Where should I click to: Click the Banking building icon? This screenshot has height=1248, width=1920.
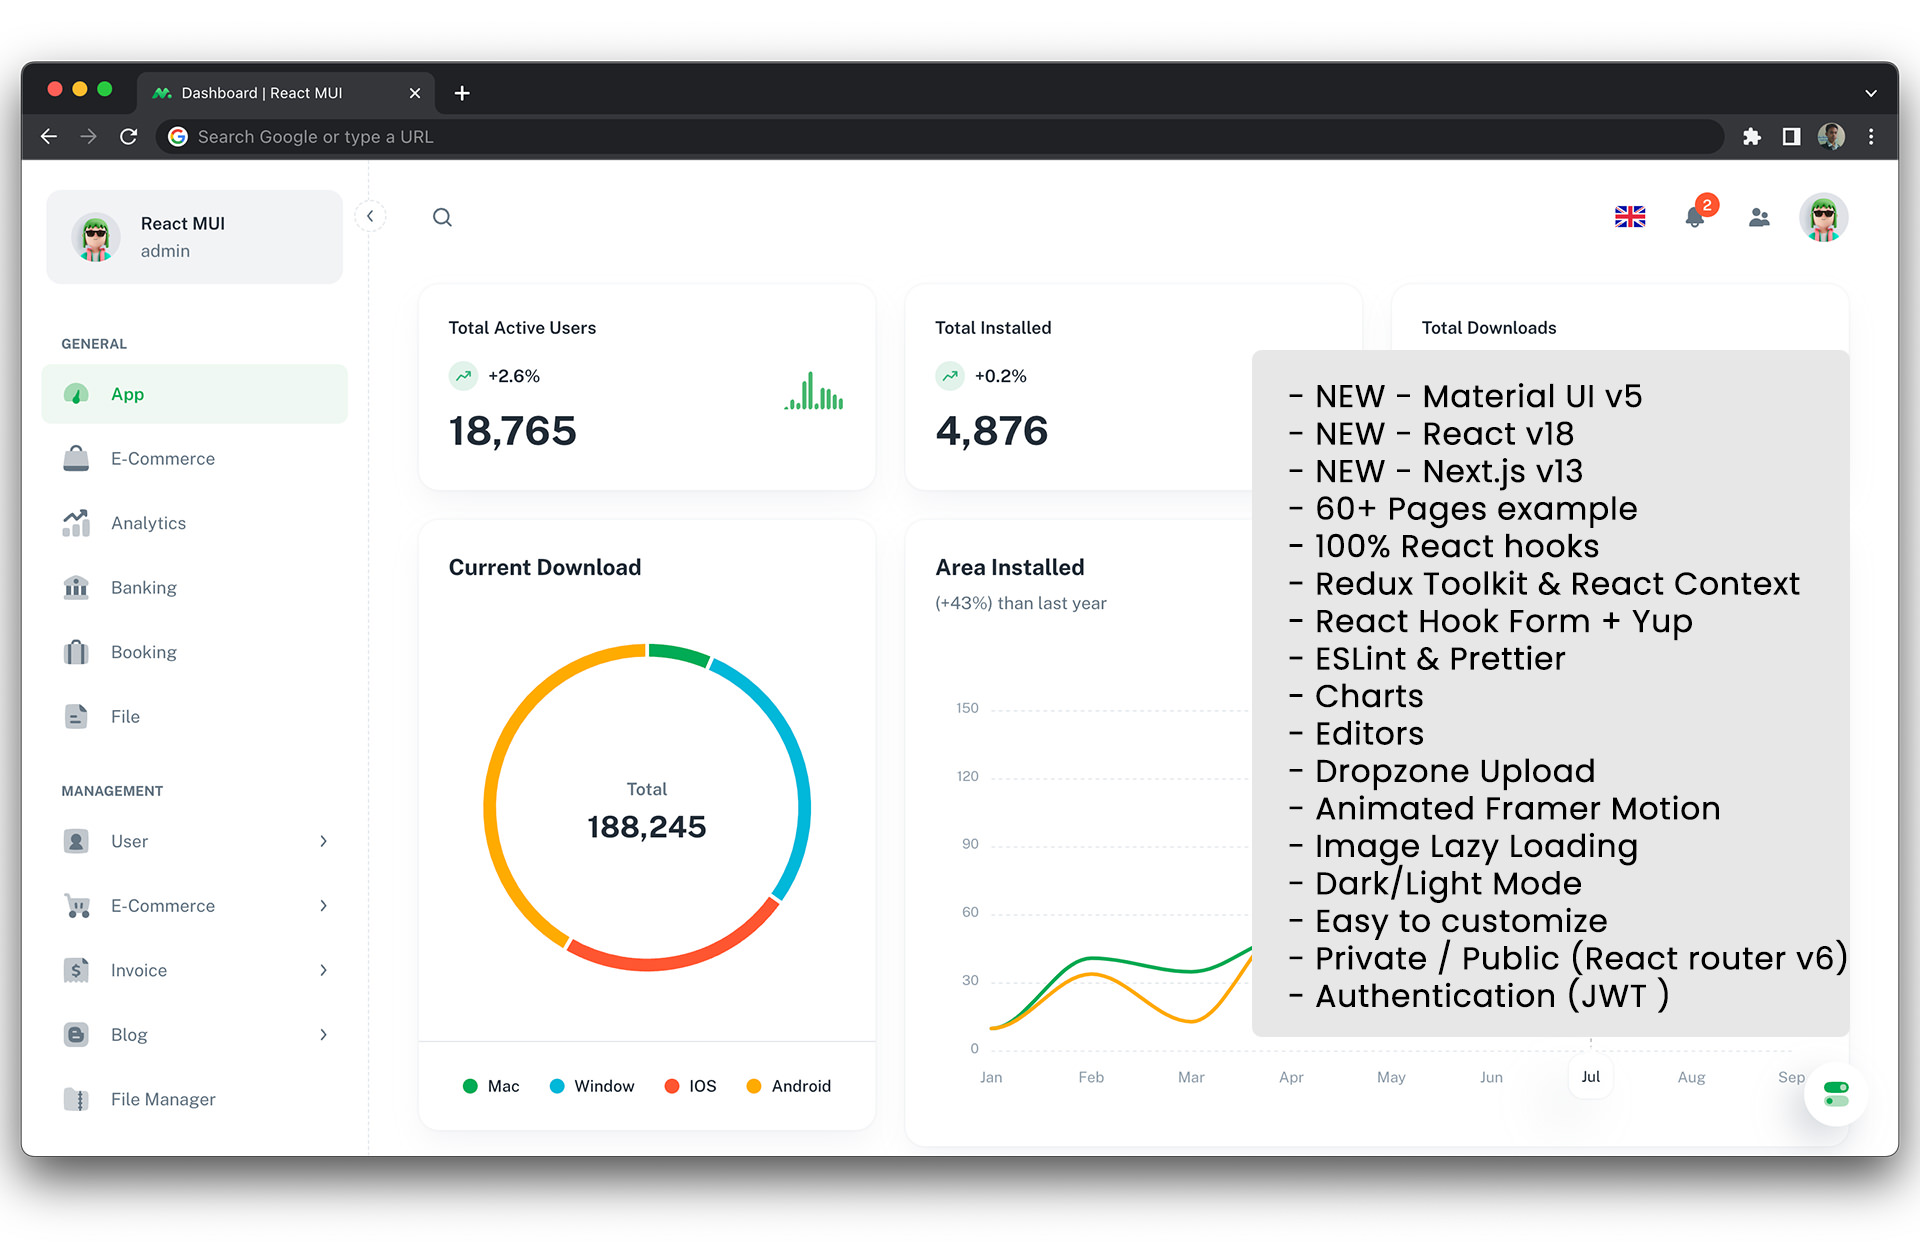click(76, 587)
